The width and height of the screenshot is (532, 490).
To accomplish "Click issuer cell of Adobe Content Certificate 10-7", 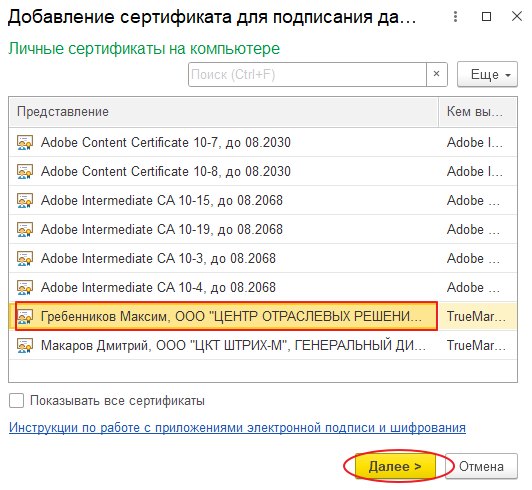I will tap(477, 142).
